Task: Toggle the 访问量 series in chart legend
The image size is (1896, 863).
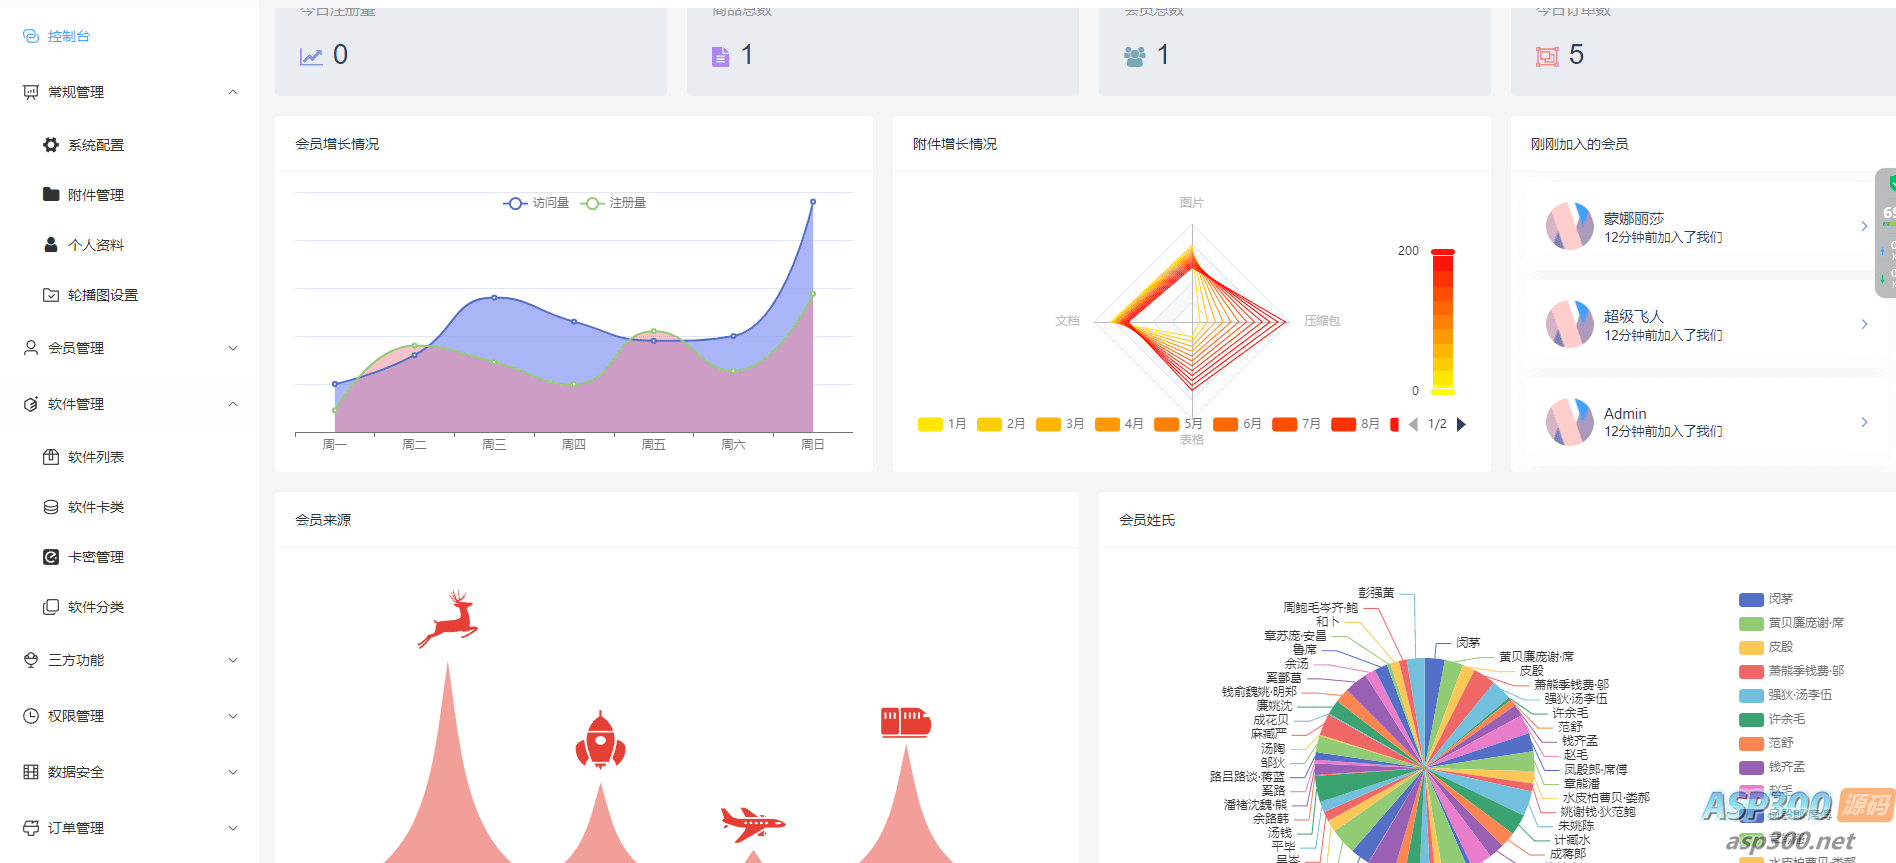Action: pos(536,203)
